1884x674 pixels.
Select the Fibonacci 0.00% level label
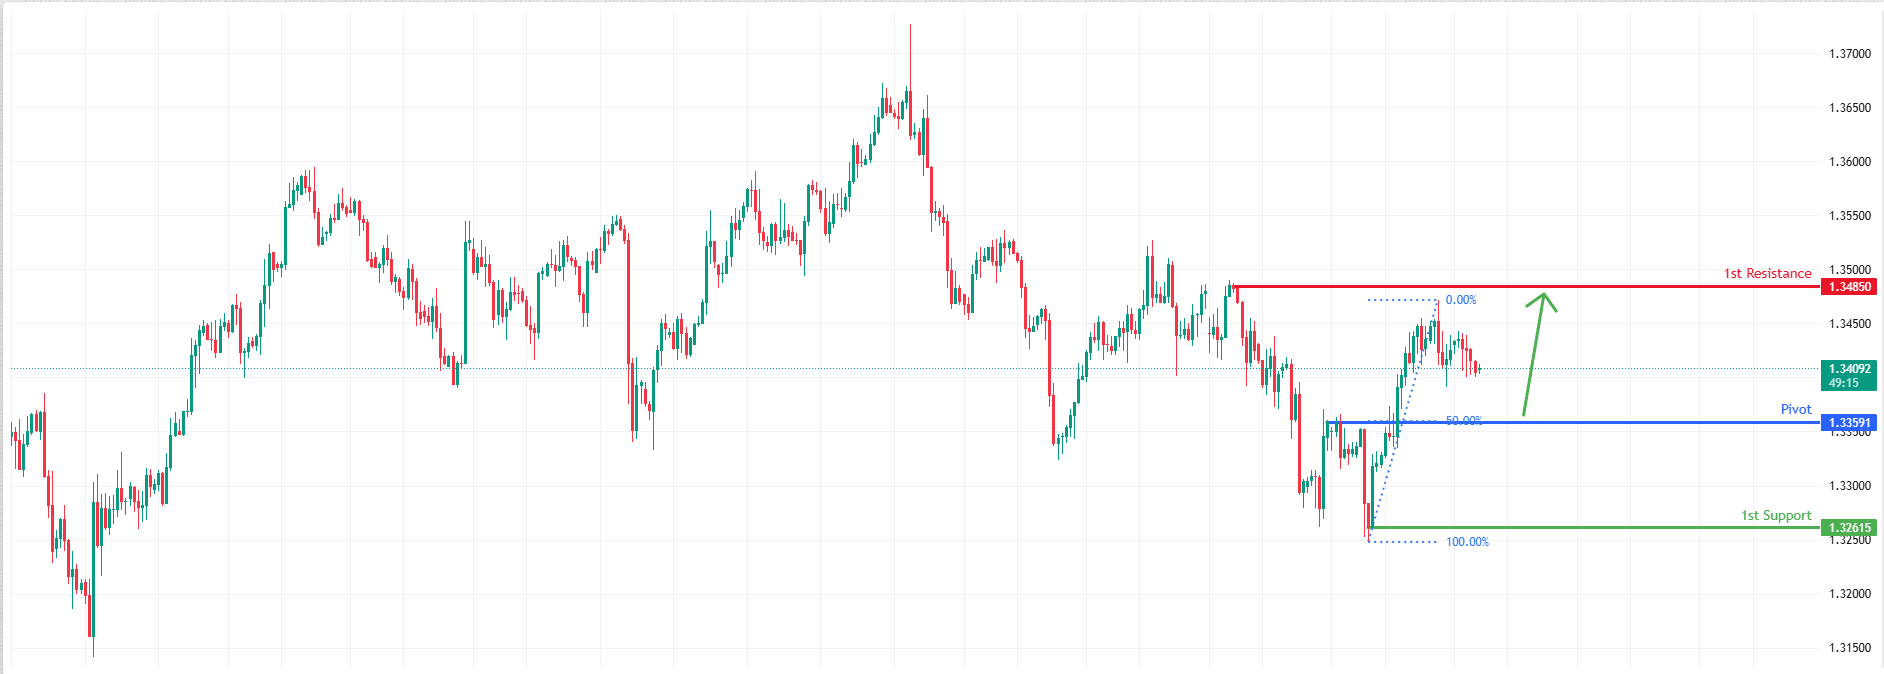point(1461,300)
